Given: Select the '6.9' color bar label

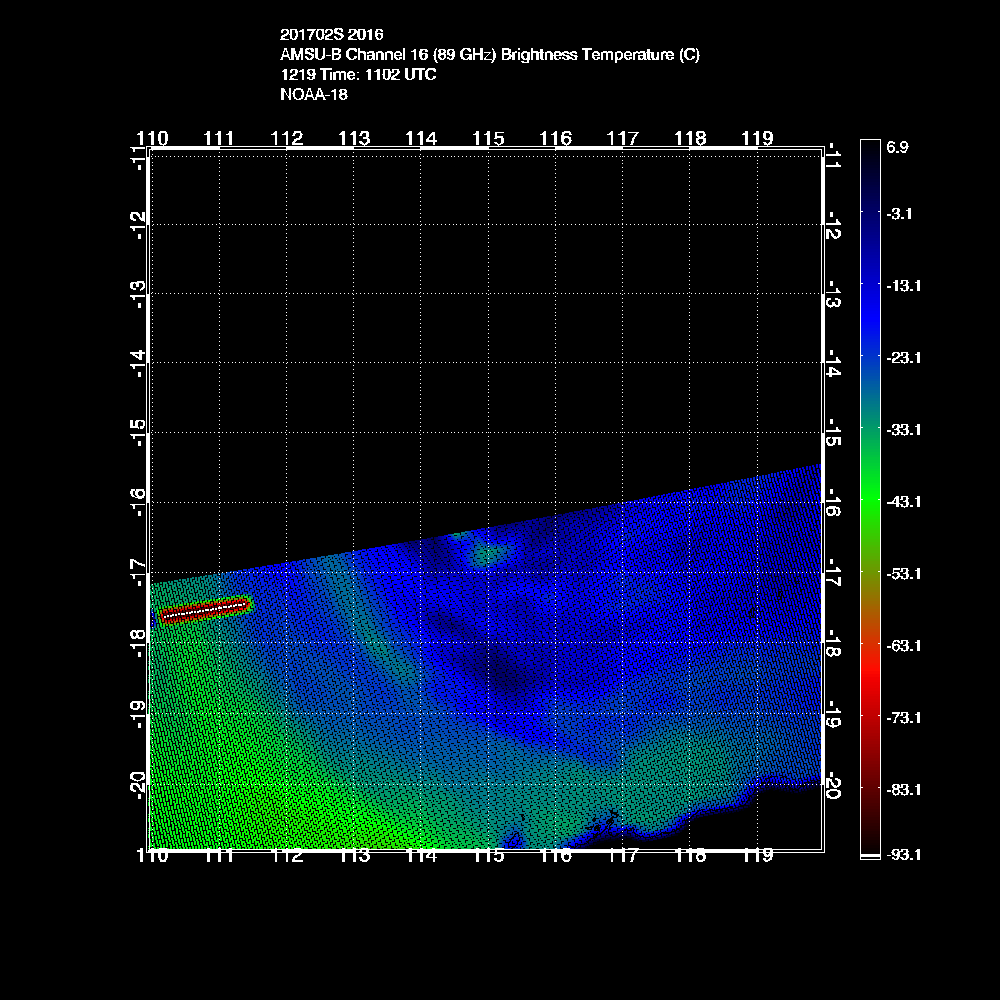Looking at the screenshot, I should coord(897,147).
